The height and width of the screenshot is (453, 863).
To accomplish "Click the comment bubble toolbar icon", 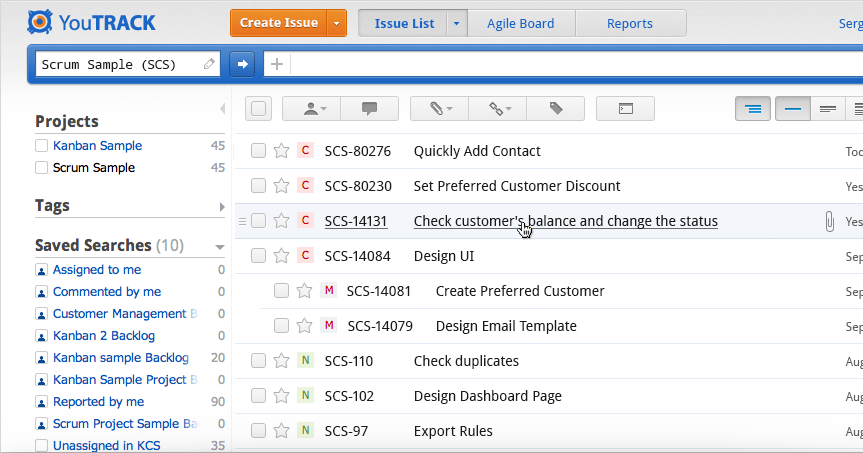I will (369, 108).
